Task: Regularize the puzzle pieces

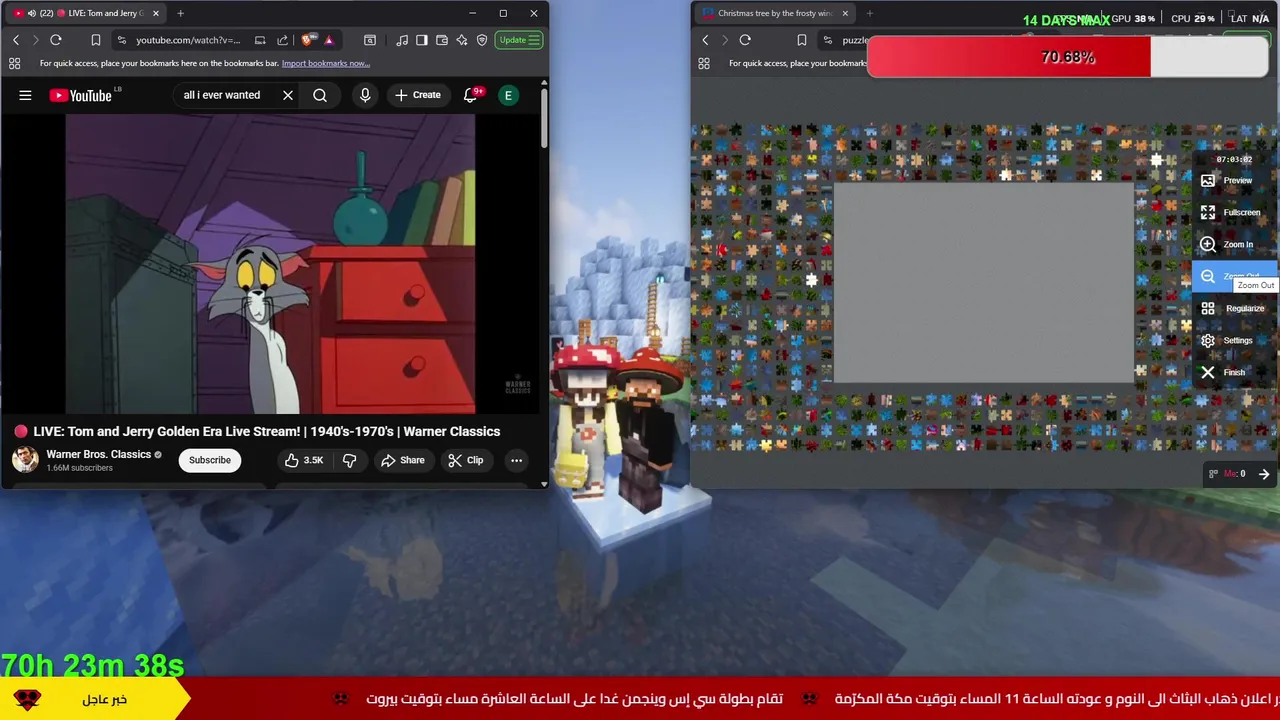Action: (x=1235, y=308)
